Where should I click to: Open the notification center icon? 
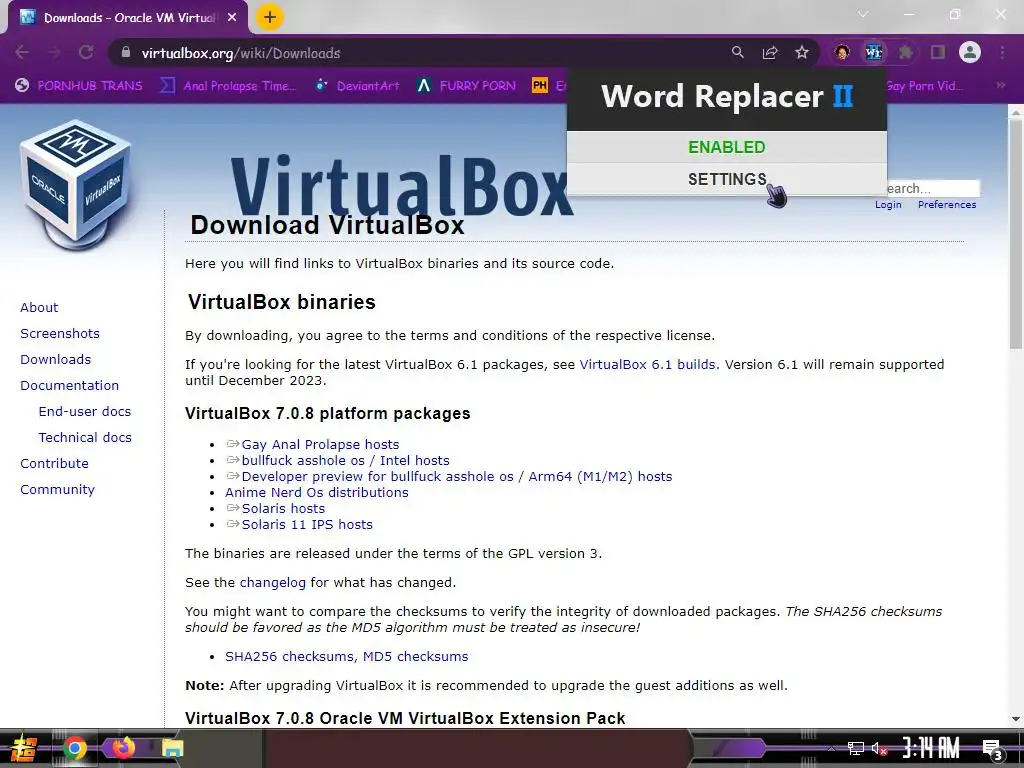992,749
